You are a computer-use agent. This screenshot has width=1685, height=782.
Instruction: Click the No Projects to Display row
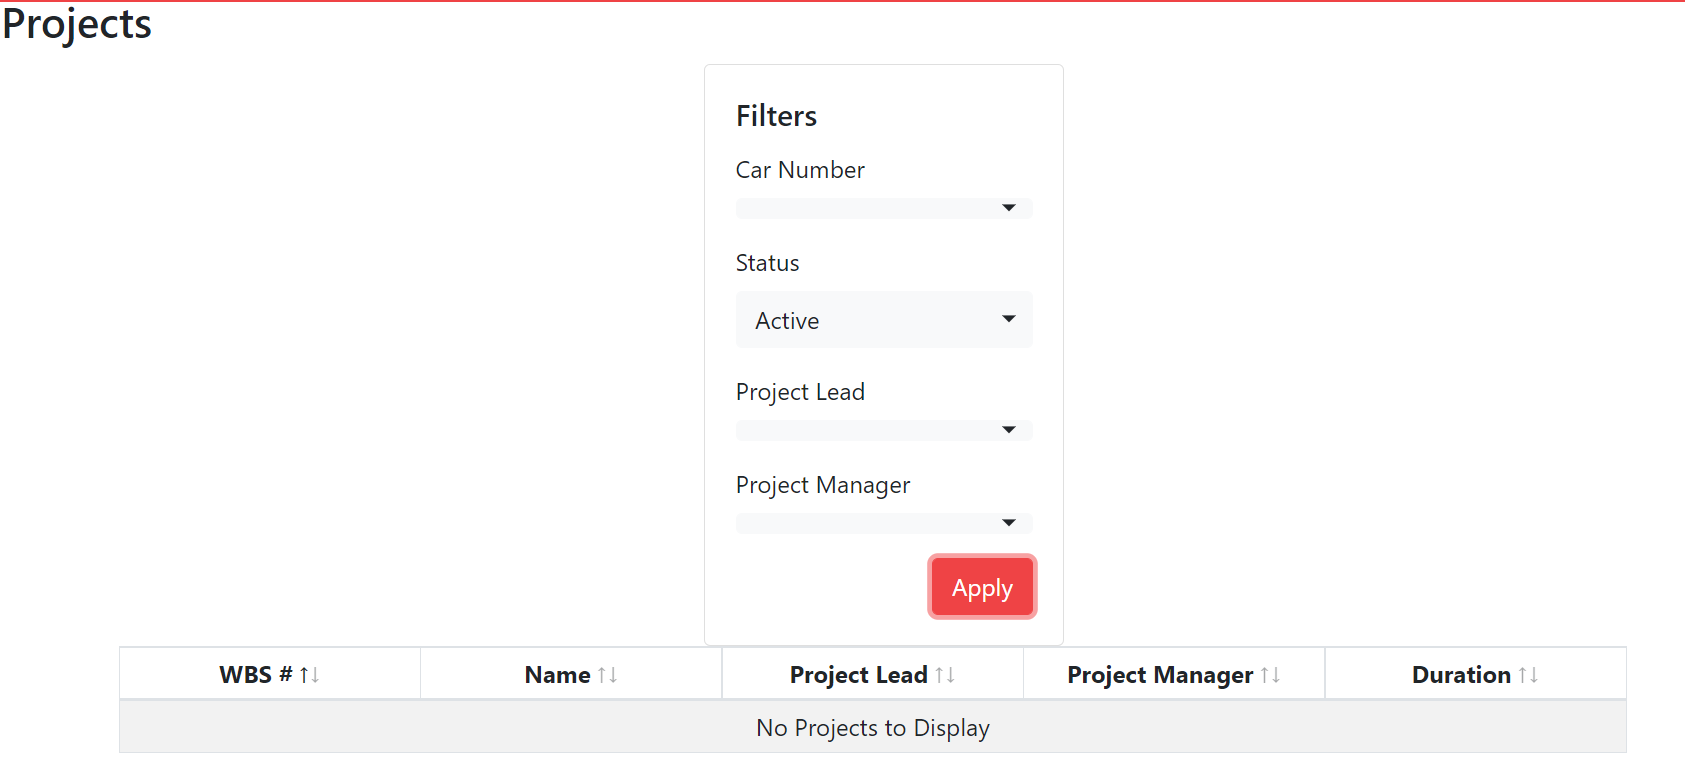pos(872,727)
